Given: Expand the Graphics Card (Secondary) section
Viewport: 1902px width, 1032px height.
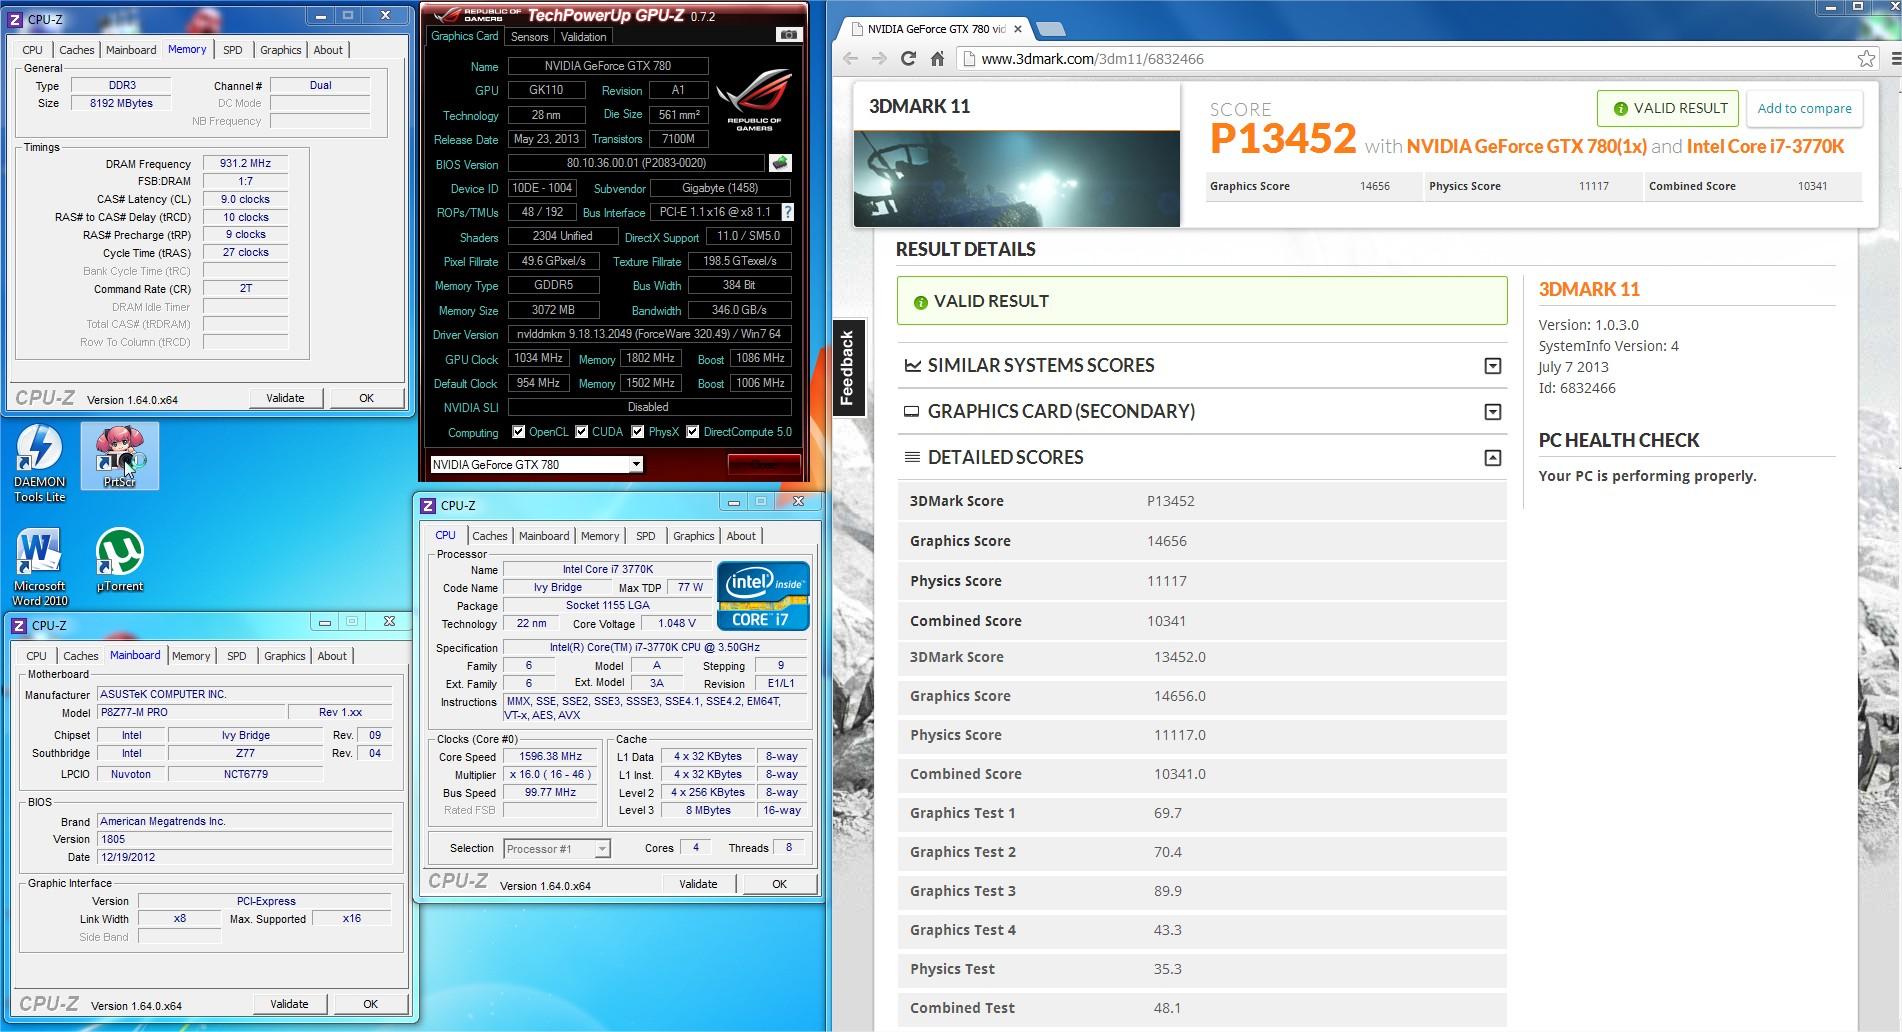Looking at the screenshot, I should [x=1492, y=412].
